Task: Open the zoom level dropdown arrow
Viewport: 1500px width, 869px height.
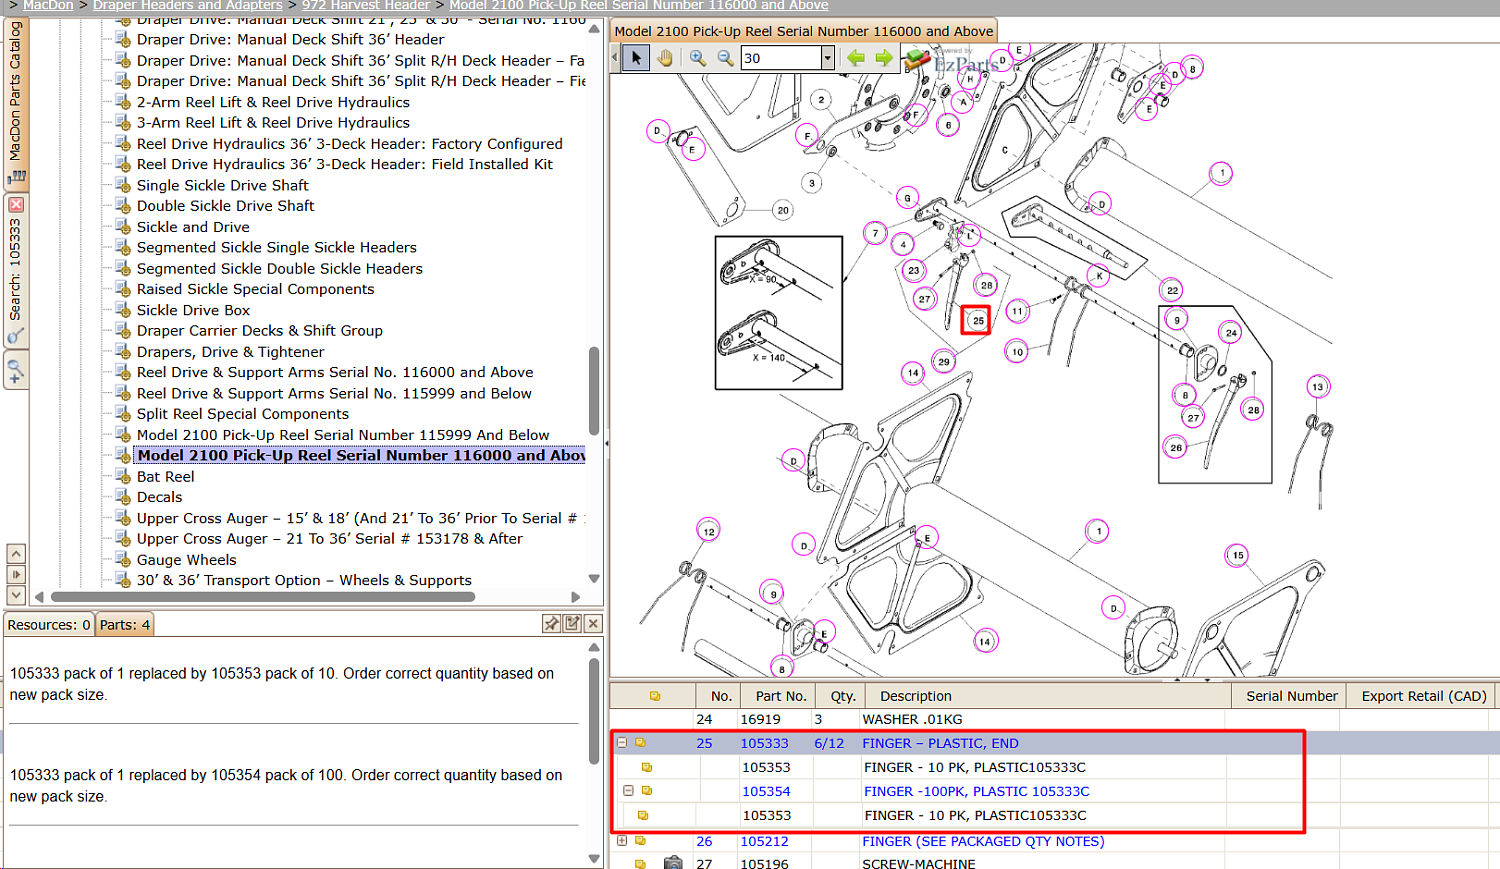Action: pos(828,58)
